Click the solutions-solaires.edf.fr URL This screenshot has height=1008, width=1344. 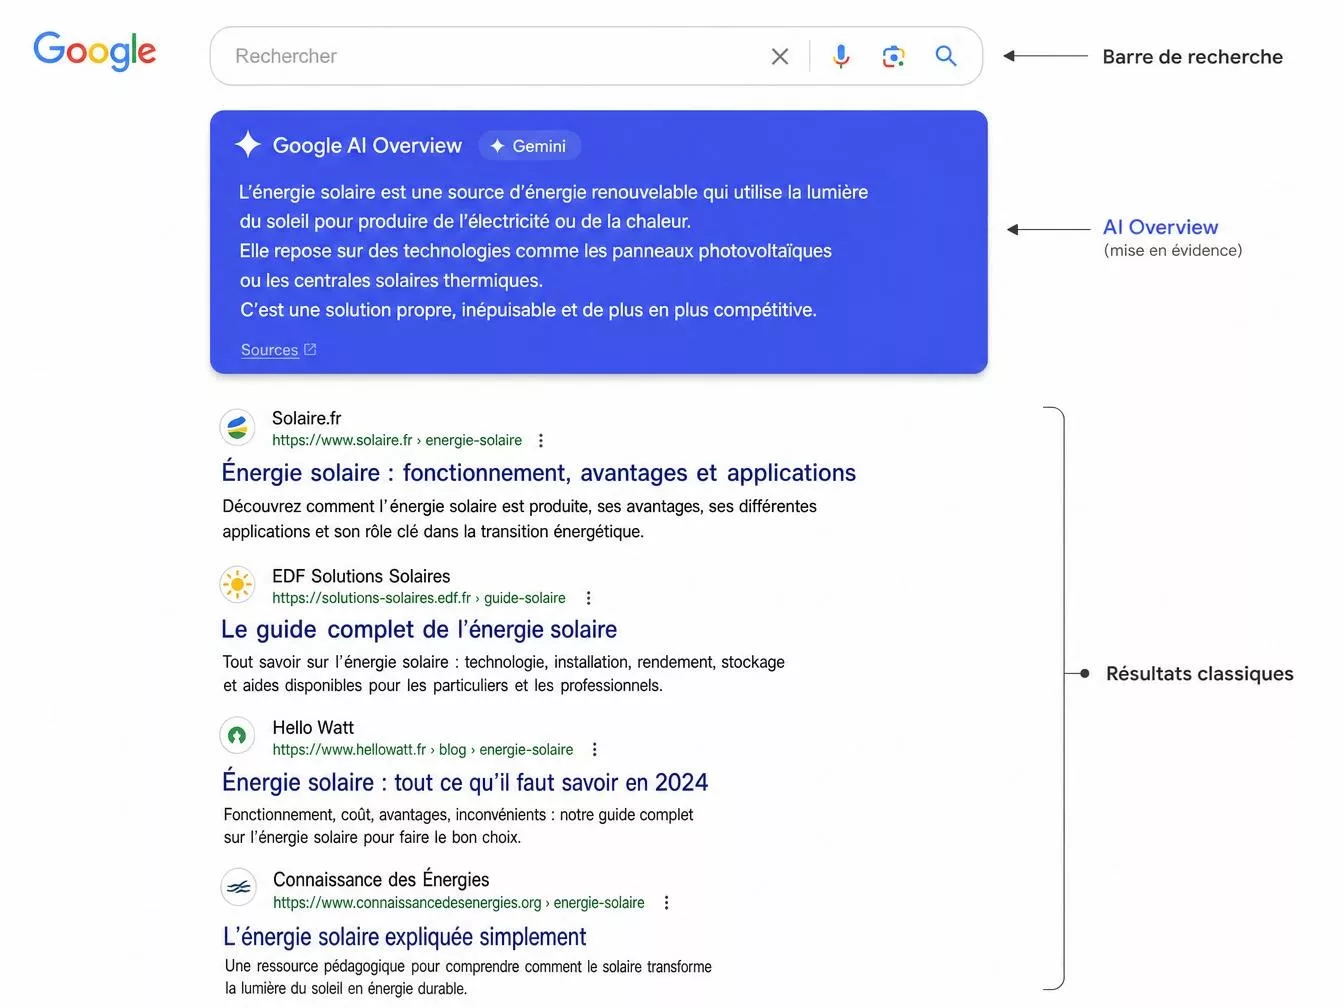point(418,598)
